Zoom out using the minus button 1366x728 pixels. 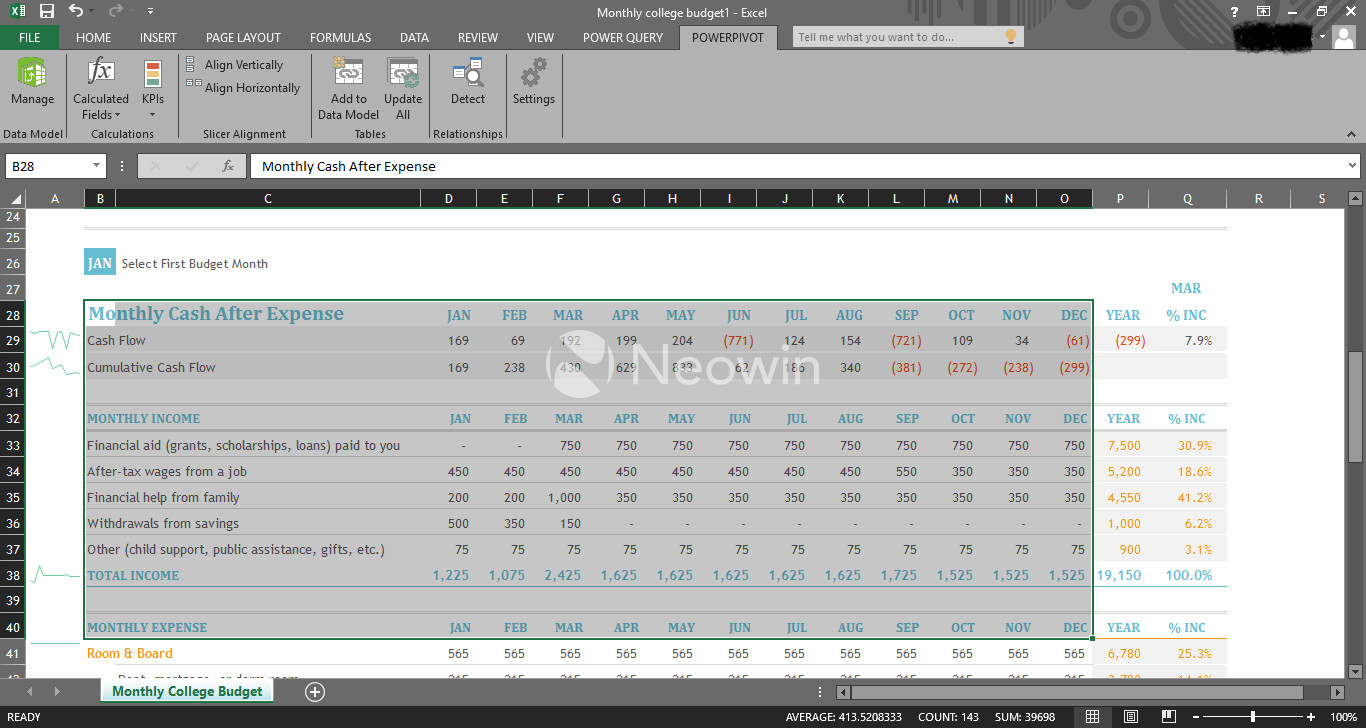pyautogui.click(x=1194, y=717)
